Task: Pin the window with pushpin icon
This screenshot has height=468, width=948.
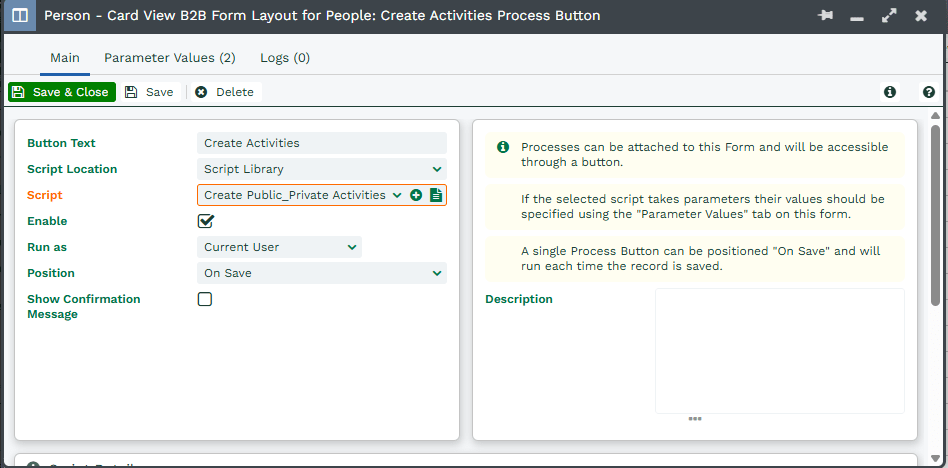Action: pyautogui.click(x=825, y=16)
